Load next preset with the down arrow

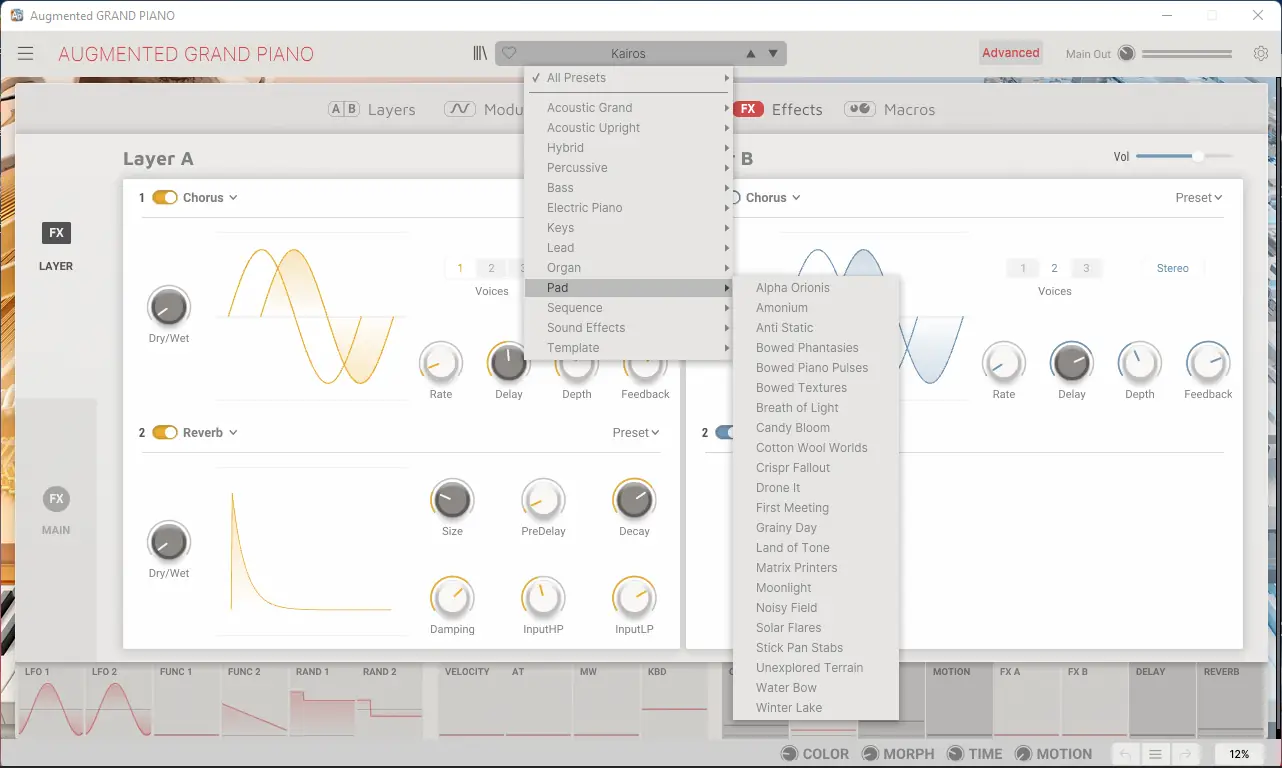pyautogui.click(x=773, y=54)
